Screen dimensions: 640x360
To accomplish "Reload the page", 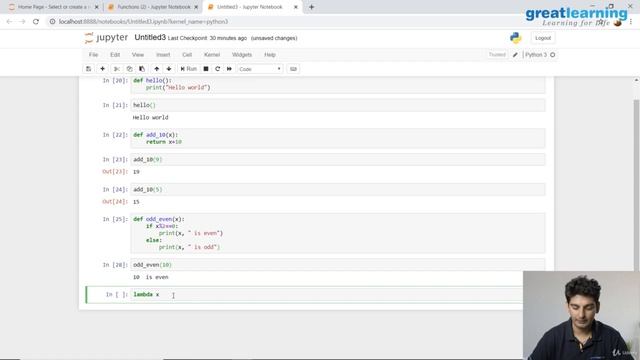I will pyautogui.click(x=36, y=22).
